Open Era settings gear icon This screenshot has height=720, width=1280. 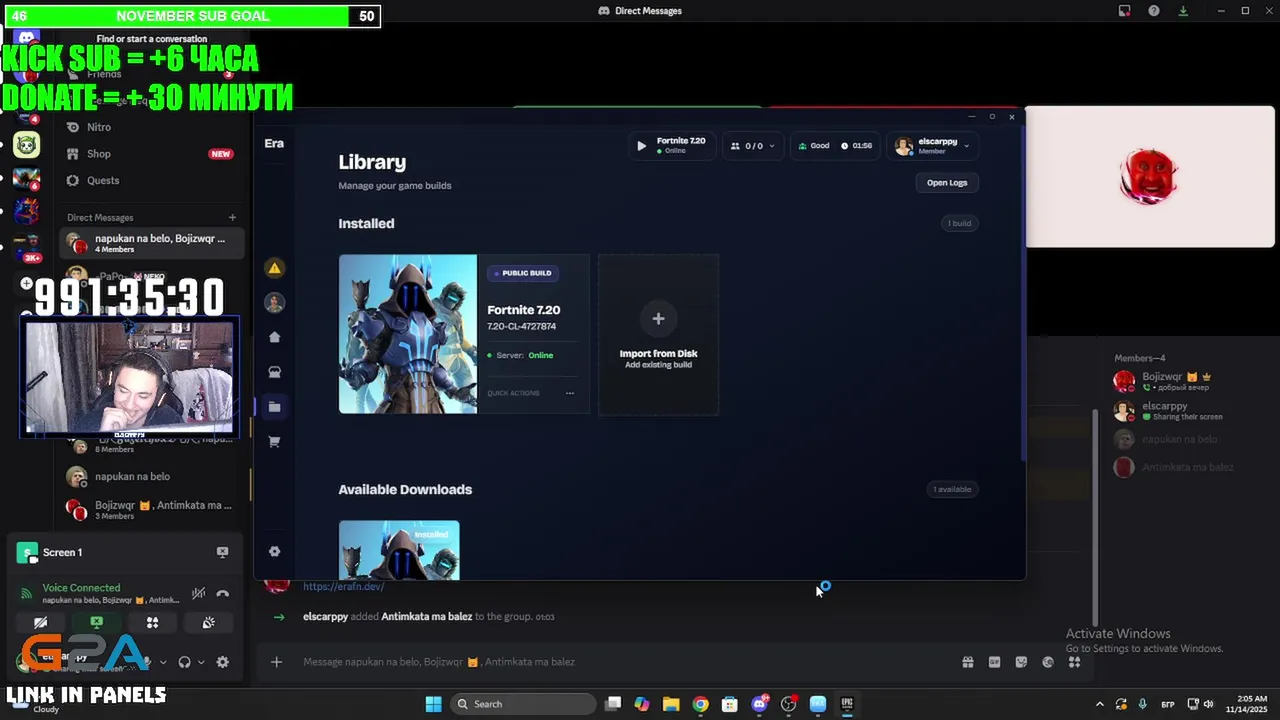click(275, 551)
